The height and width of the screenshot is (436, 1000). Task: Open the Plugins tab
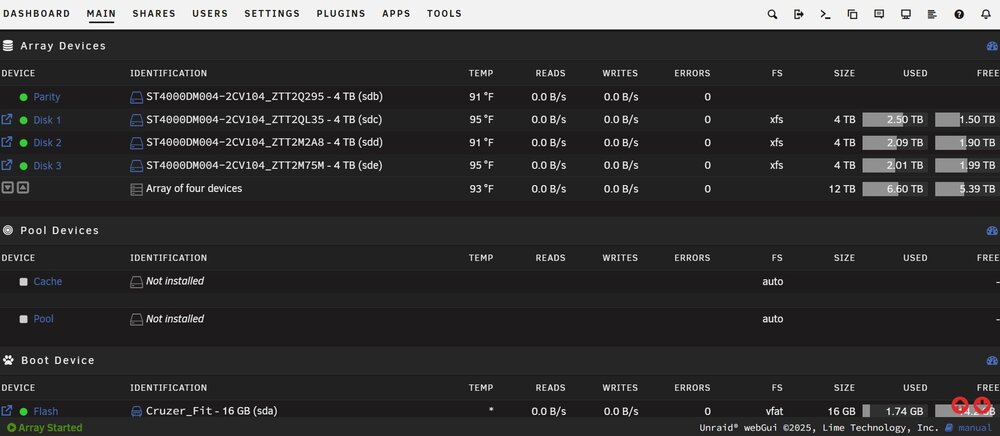point(341,13)
